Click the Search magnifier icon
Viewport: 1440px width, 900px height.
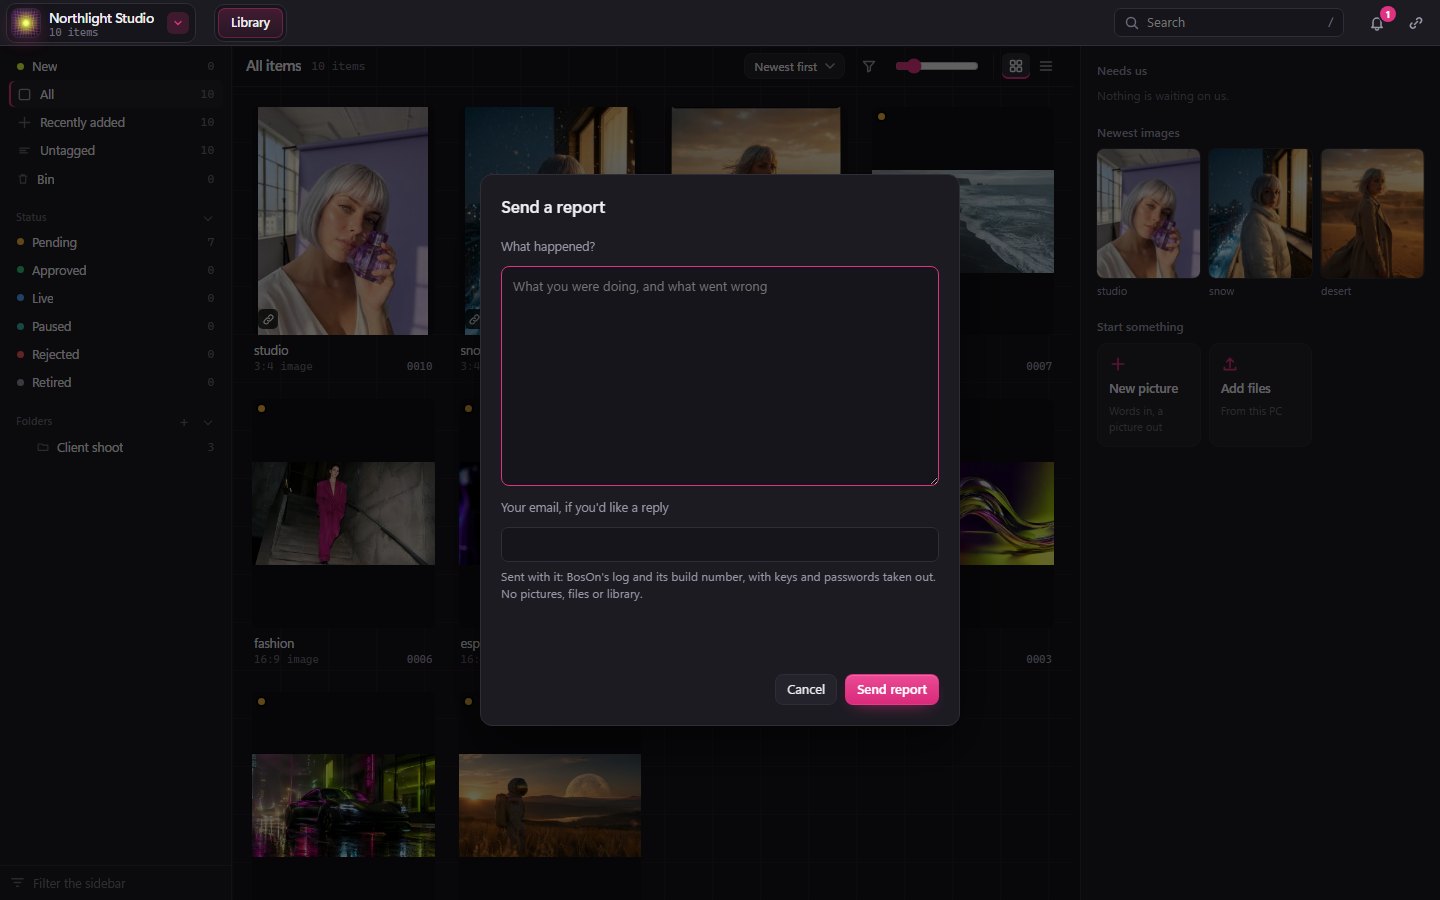coord(1132,23)
